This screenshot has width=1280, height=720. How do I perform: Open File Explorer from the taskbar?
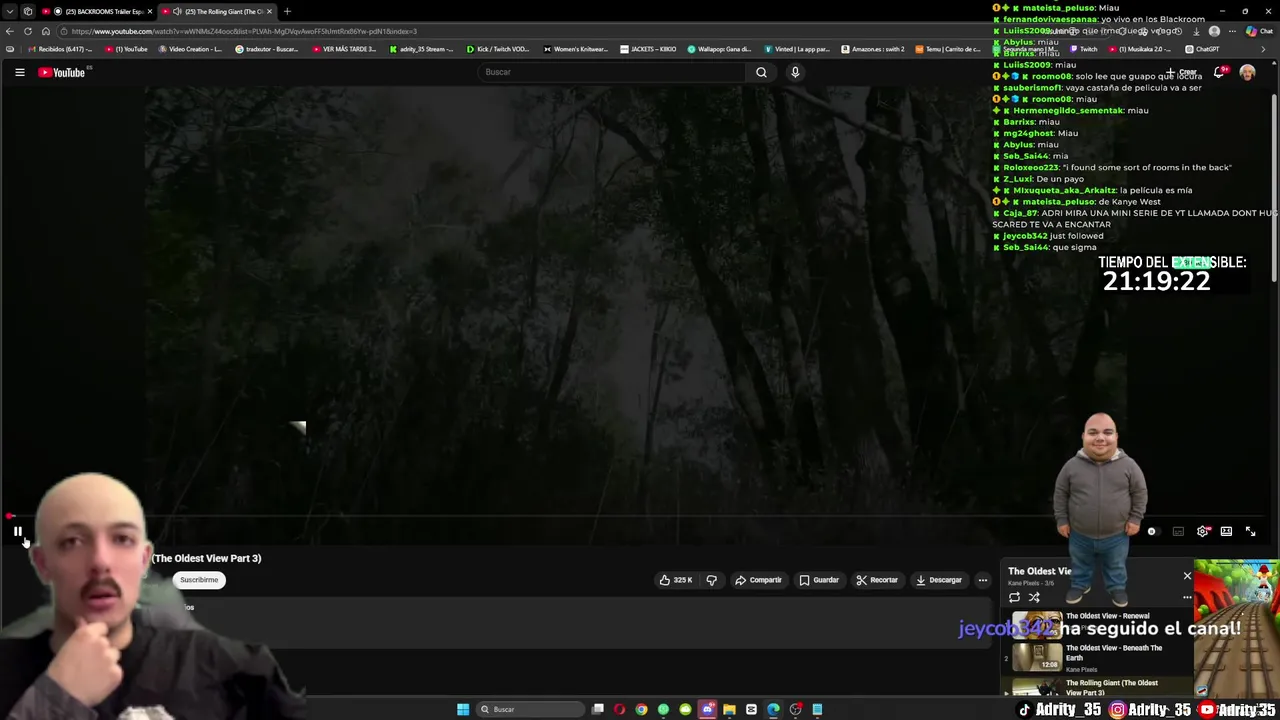(x=729, y=709)
